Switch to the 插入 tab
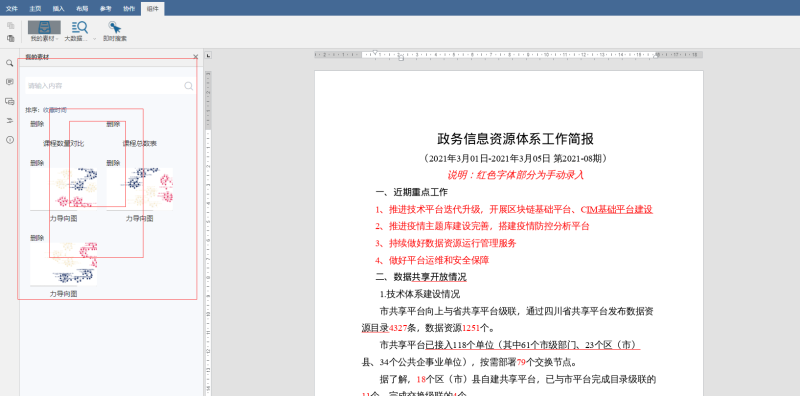 (x=59, y=9)
